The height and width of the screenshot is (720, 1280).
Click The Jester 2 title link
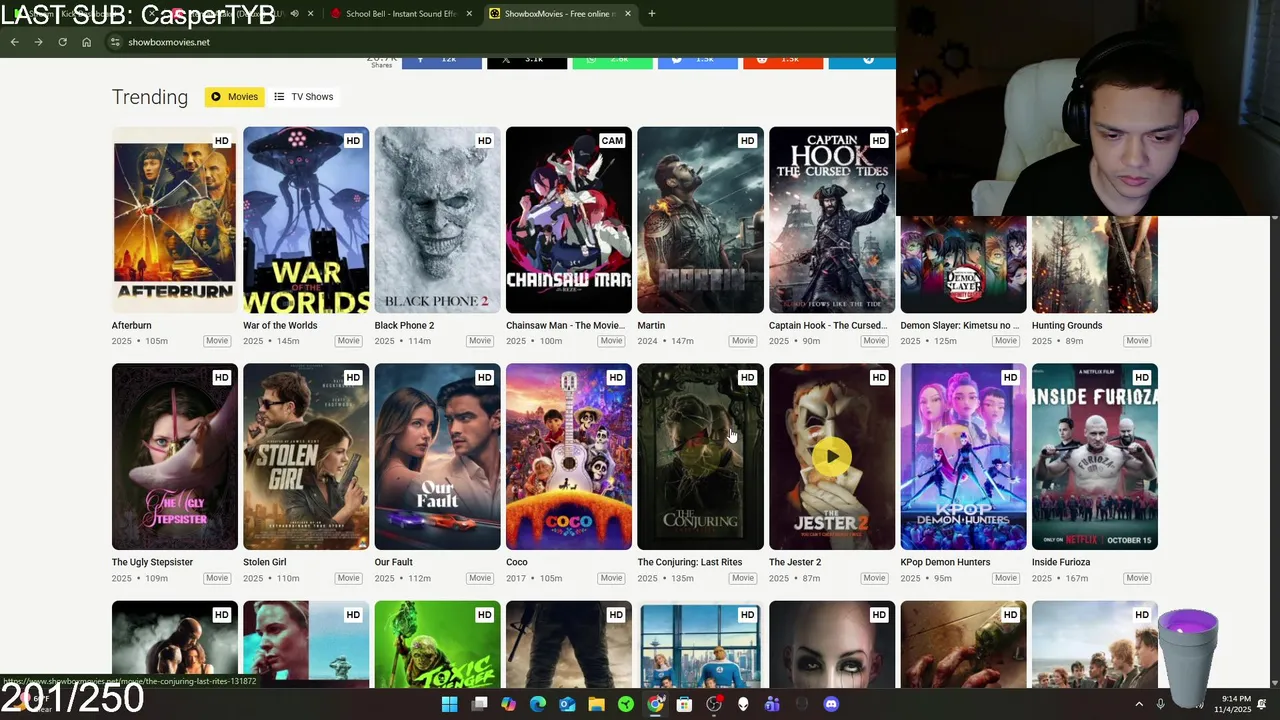795,562
